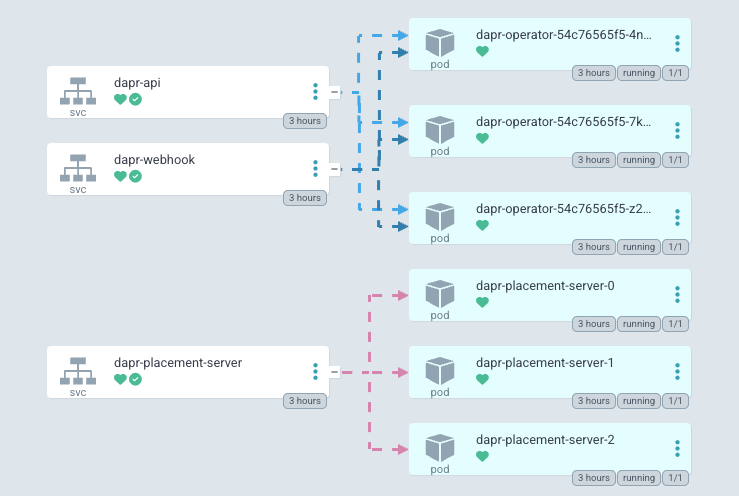This screenshot has height=496, width=739.
Task: Click the dapr-webhook service icon
Action: tap(78, 165)
